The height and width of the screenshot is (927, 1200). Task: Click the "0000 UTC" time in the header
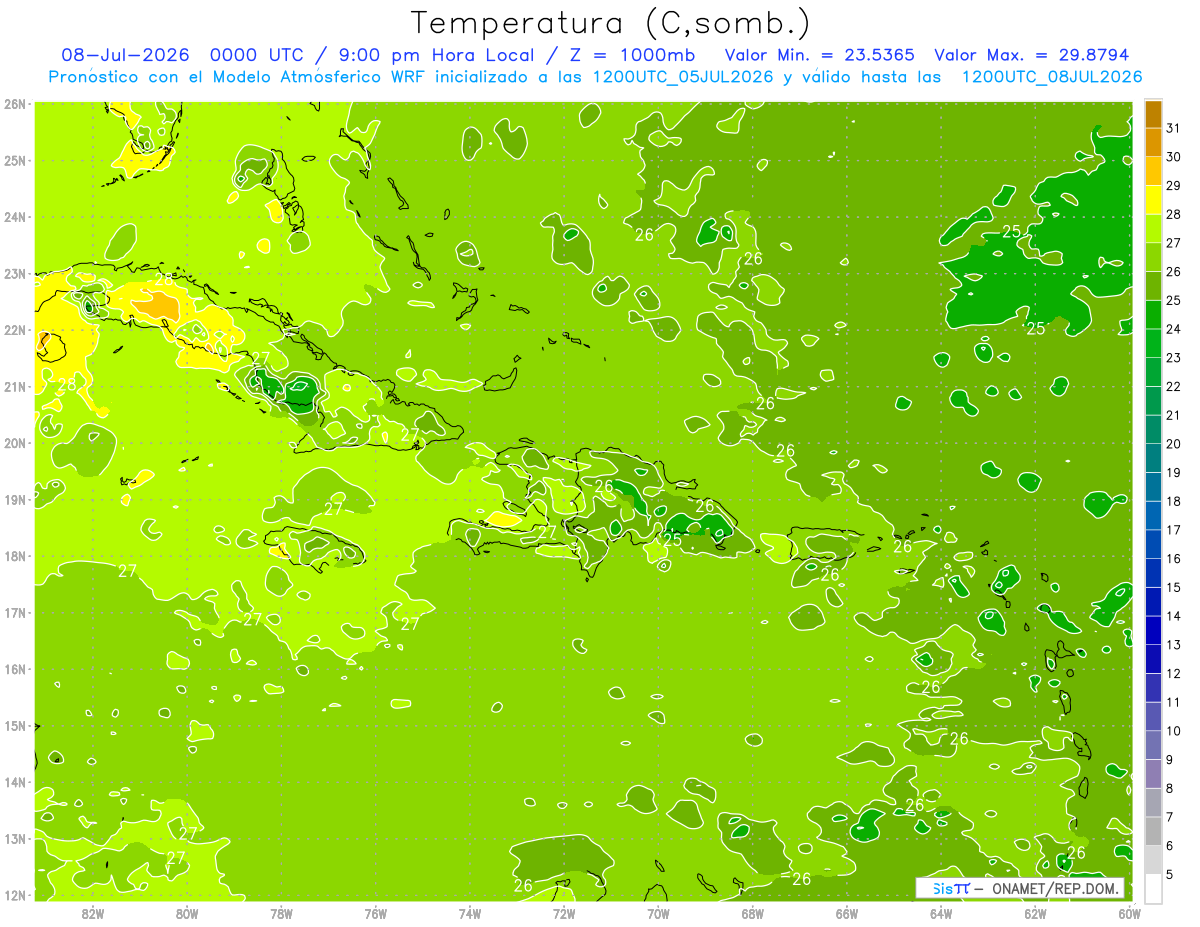tap(258, 55)
